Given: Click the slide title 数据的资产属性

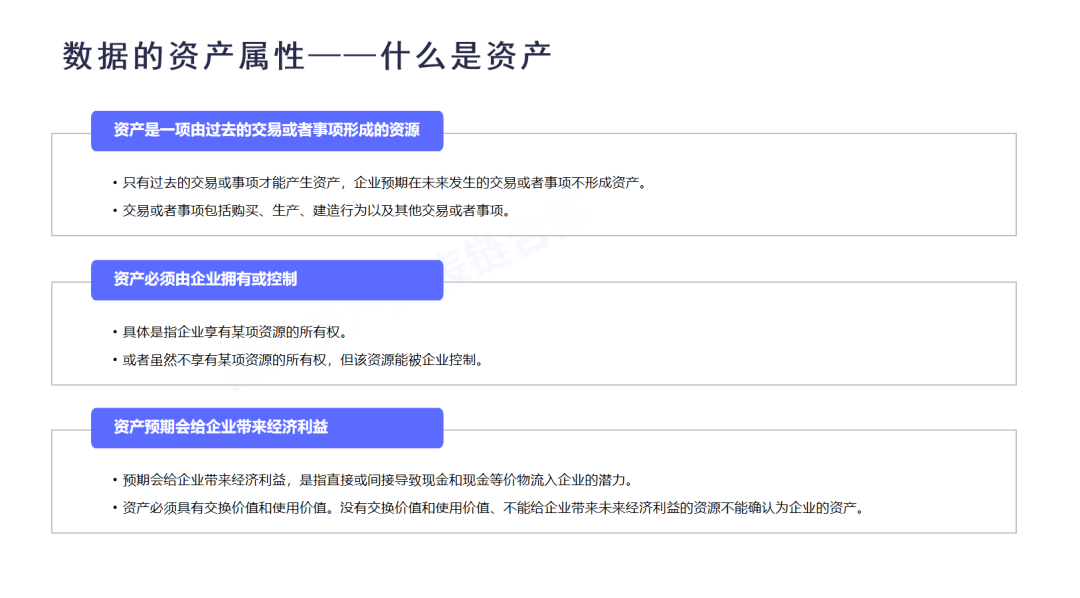Looking at the screenshot, I should tap(183, 57).
